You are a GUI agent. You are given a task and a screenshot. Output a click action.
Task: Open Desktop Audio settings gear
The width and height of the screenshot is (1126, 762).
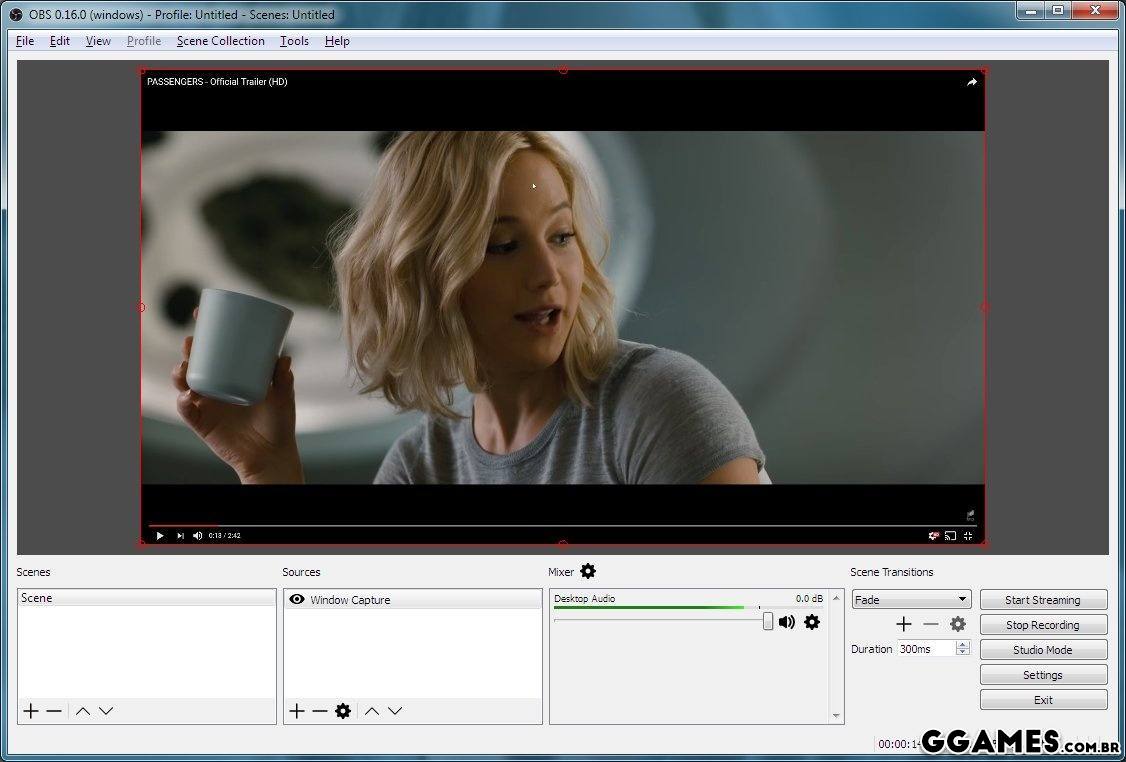pyautogui.click(x=812, y=622)
